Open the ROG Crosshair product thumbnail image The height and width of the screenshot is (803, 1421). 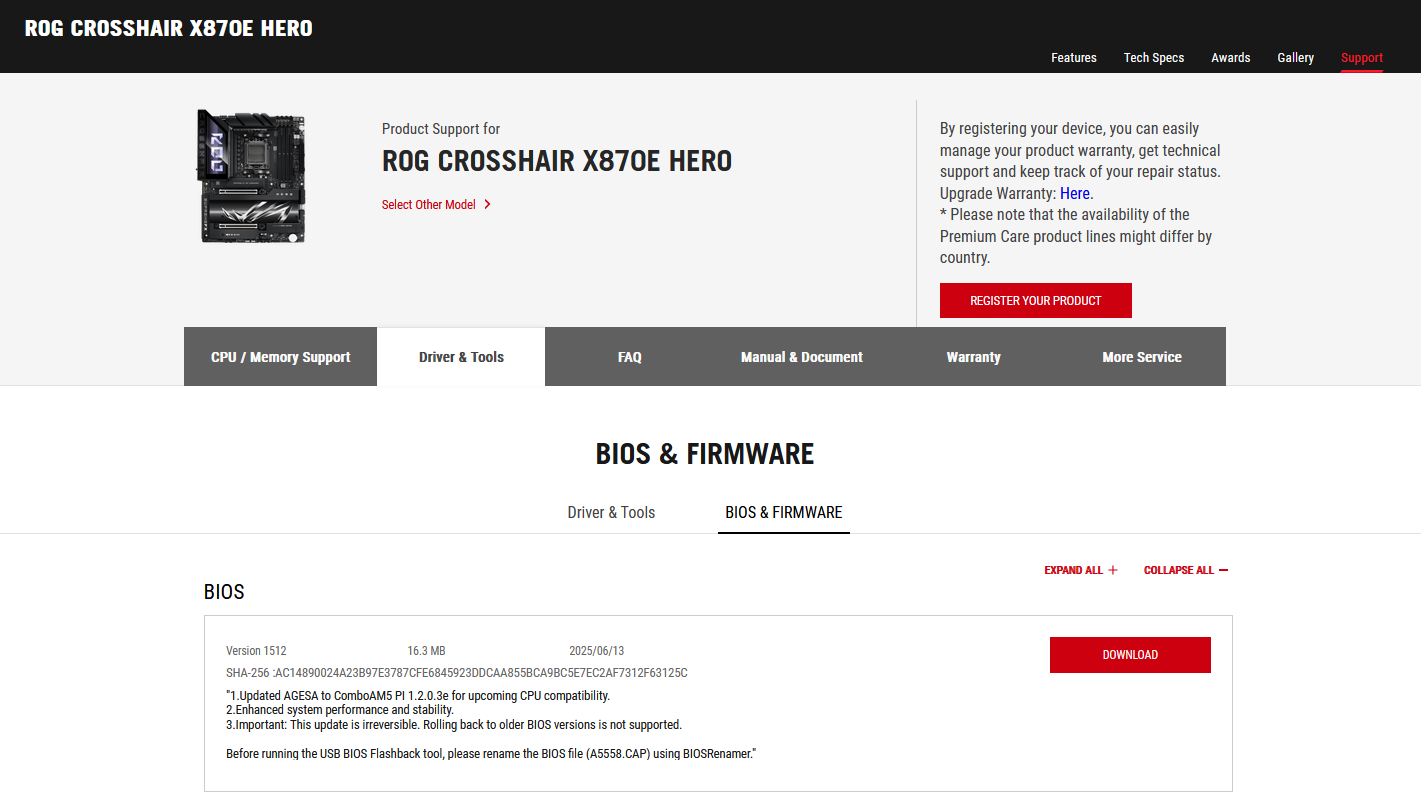[x=251, y=176]
